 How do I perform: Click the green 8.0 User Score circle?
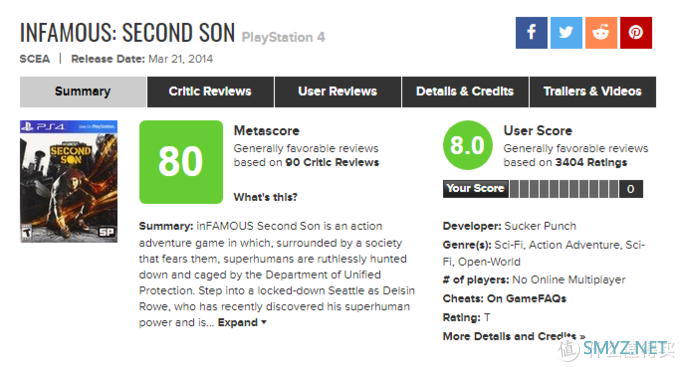468,145
